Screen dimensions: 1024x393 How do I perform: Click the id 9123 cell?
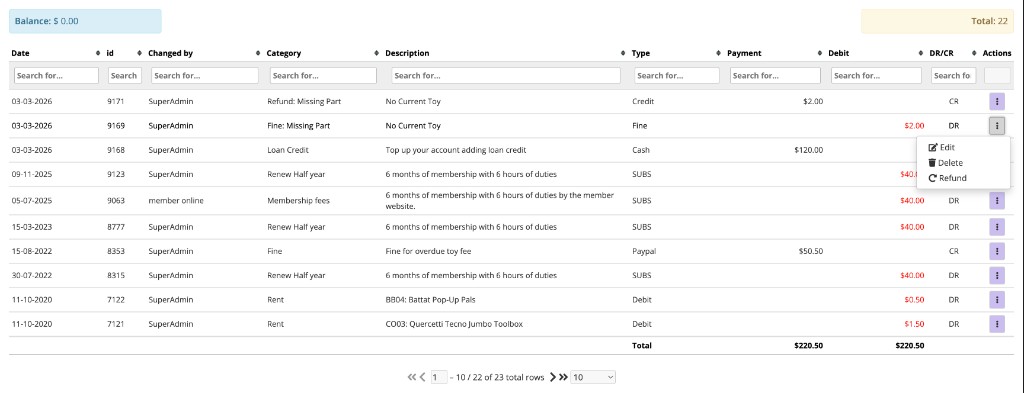pos(116,174)
